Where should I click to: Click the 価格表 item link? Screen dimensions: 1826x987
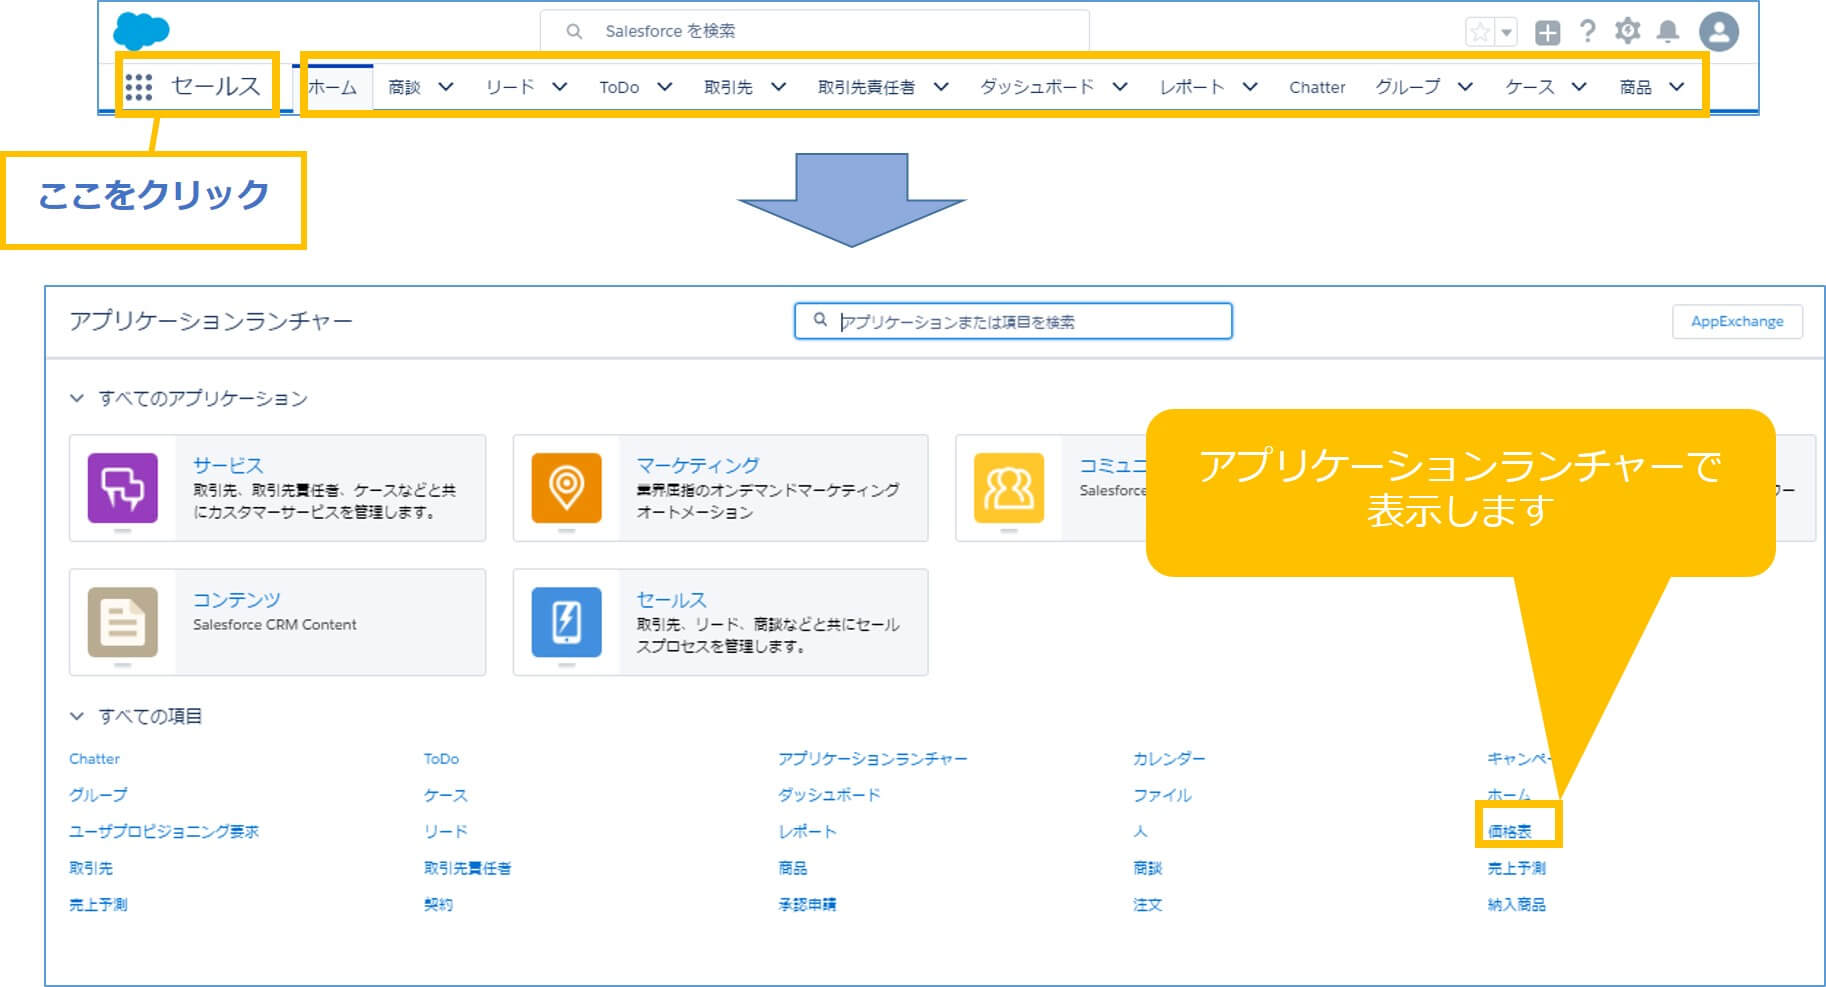point(1509,831)
